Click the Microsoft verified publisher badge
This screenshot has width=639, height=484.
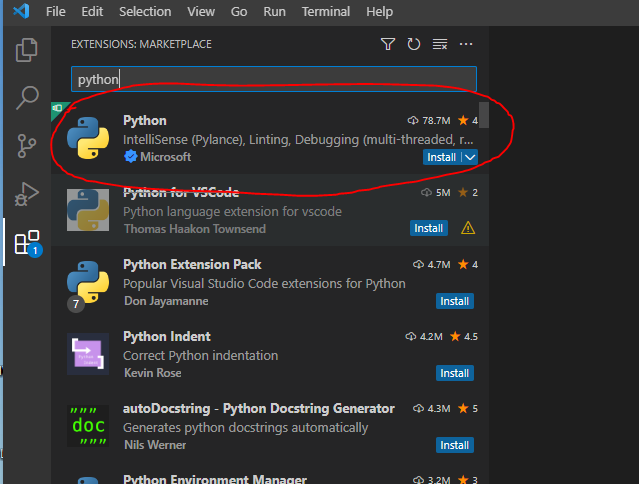click(x=130, y=156)
